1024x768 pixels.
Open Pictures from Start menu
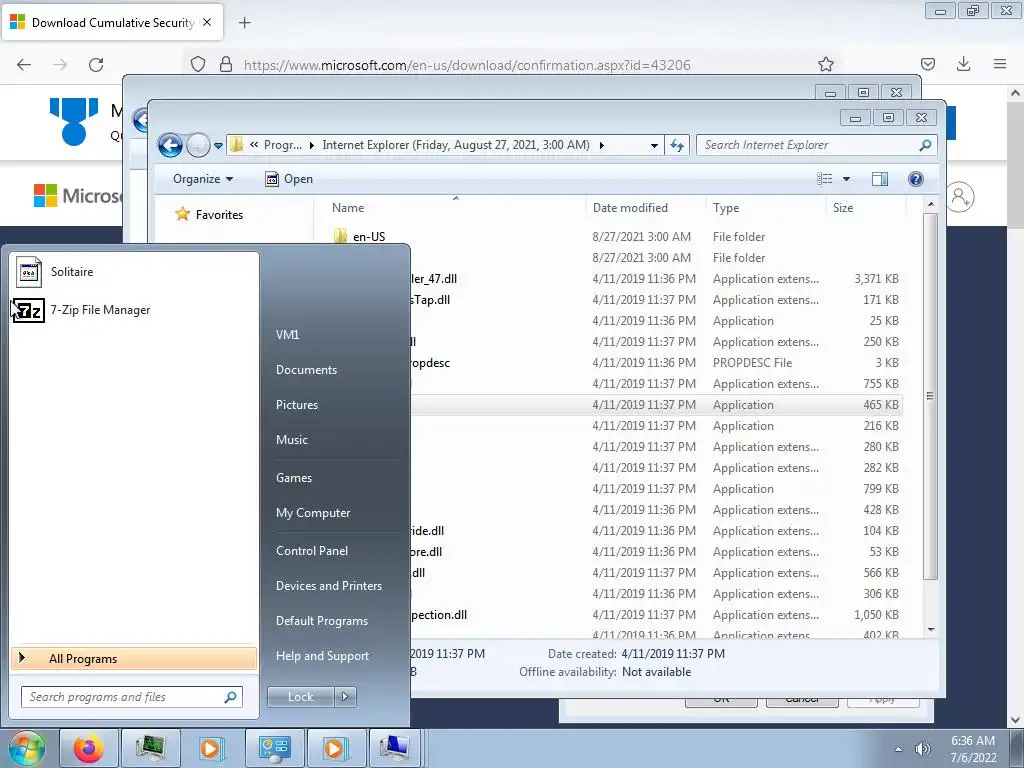coord(296,405)
